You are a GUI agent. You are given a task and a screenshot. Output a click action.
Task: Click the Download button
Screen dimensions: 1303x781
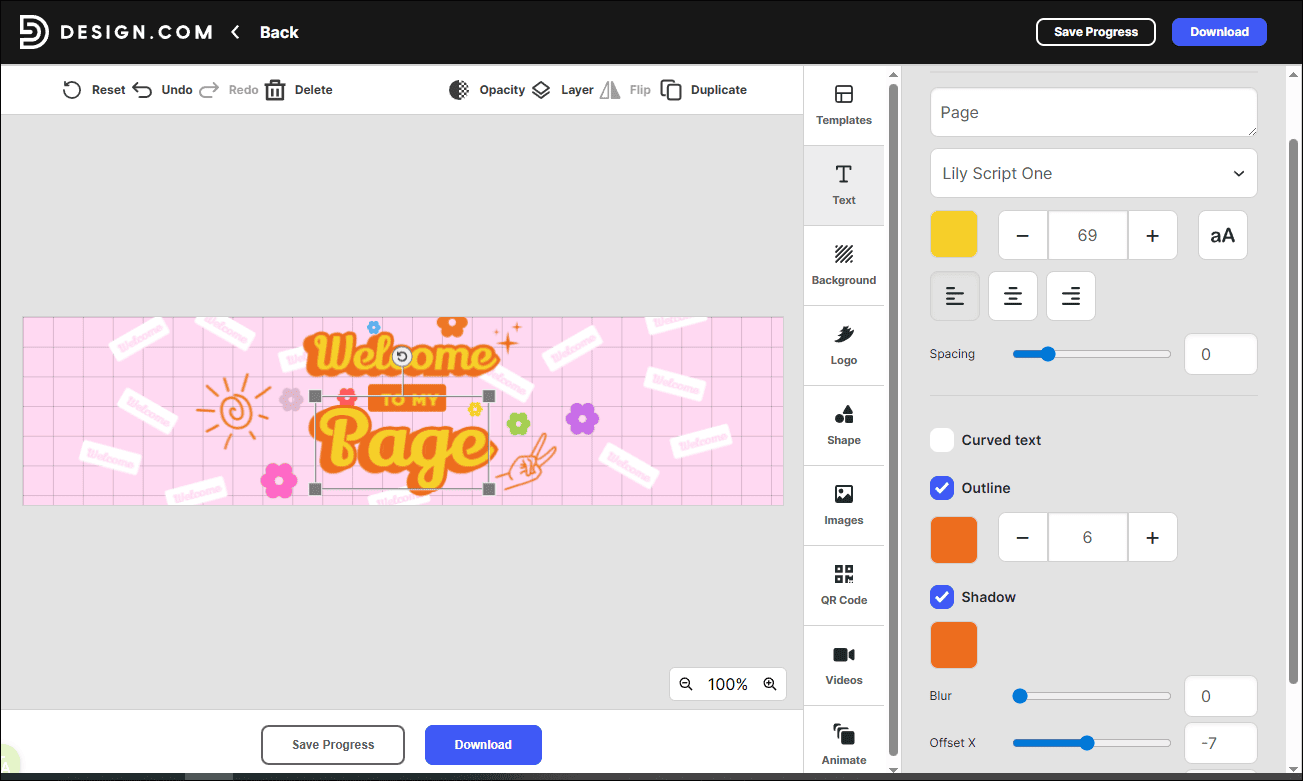pos(1219,31)
